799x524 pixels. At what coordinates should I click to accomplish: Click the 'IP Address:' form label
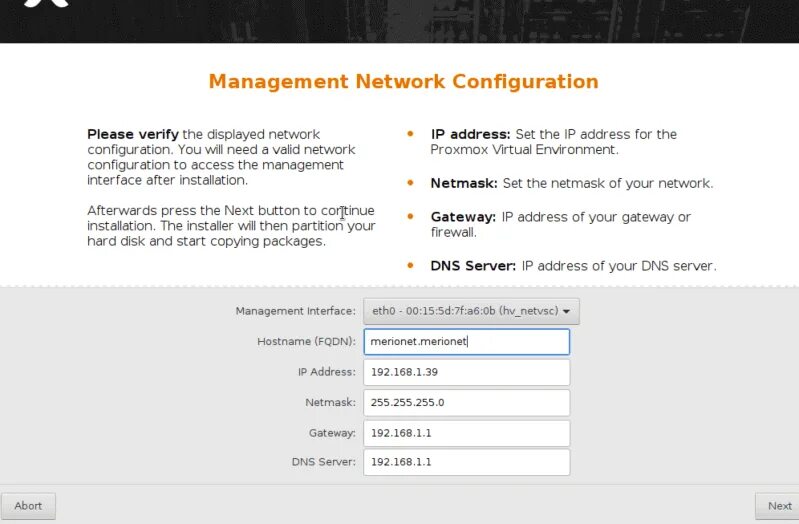click(x=327, y=372)
